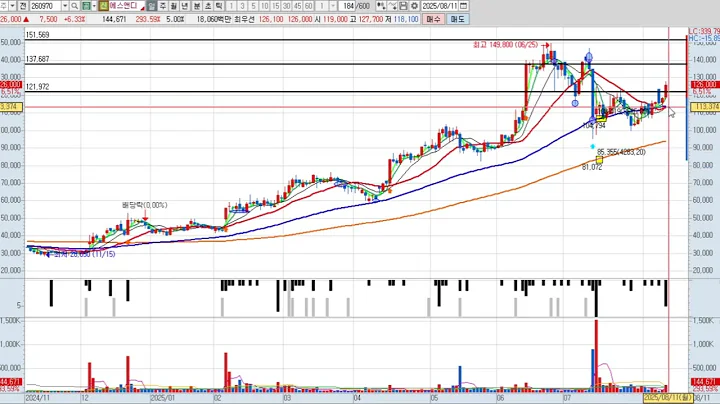This screenshot has height=404, width=720.
Task: Click the 81,072 annotation label
Action: pyautogui.click(x=592, y=168)
